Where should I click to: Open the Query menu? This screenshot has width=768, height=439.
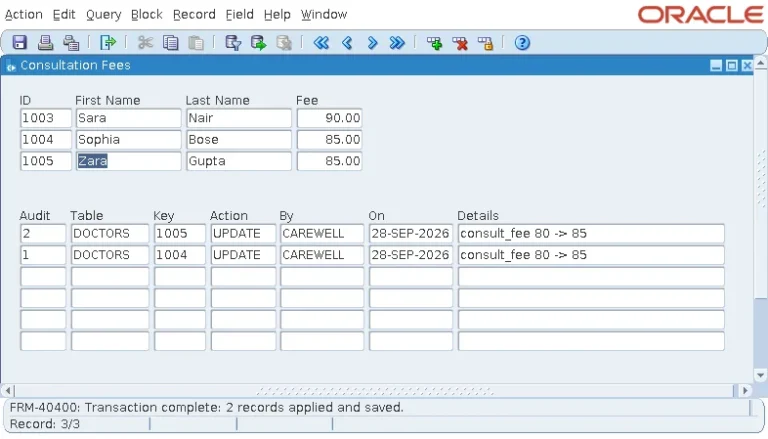click(x=103, y=15)
